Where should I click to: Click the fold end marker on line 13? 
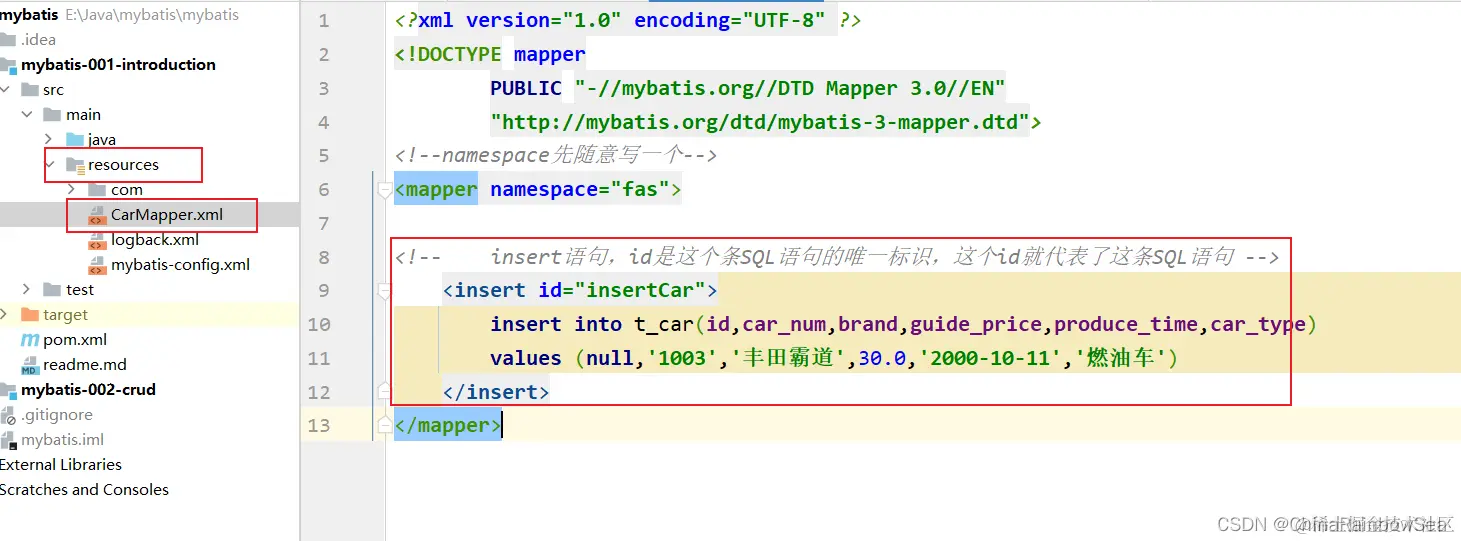click(384, 425)
